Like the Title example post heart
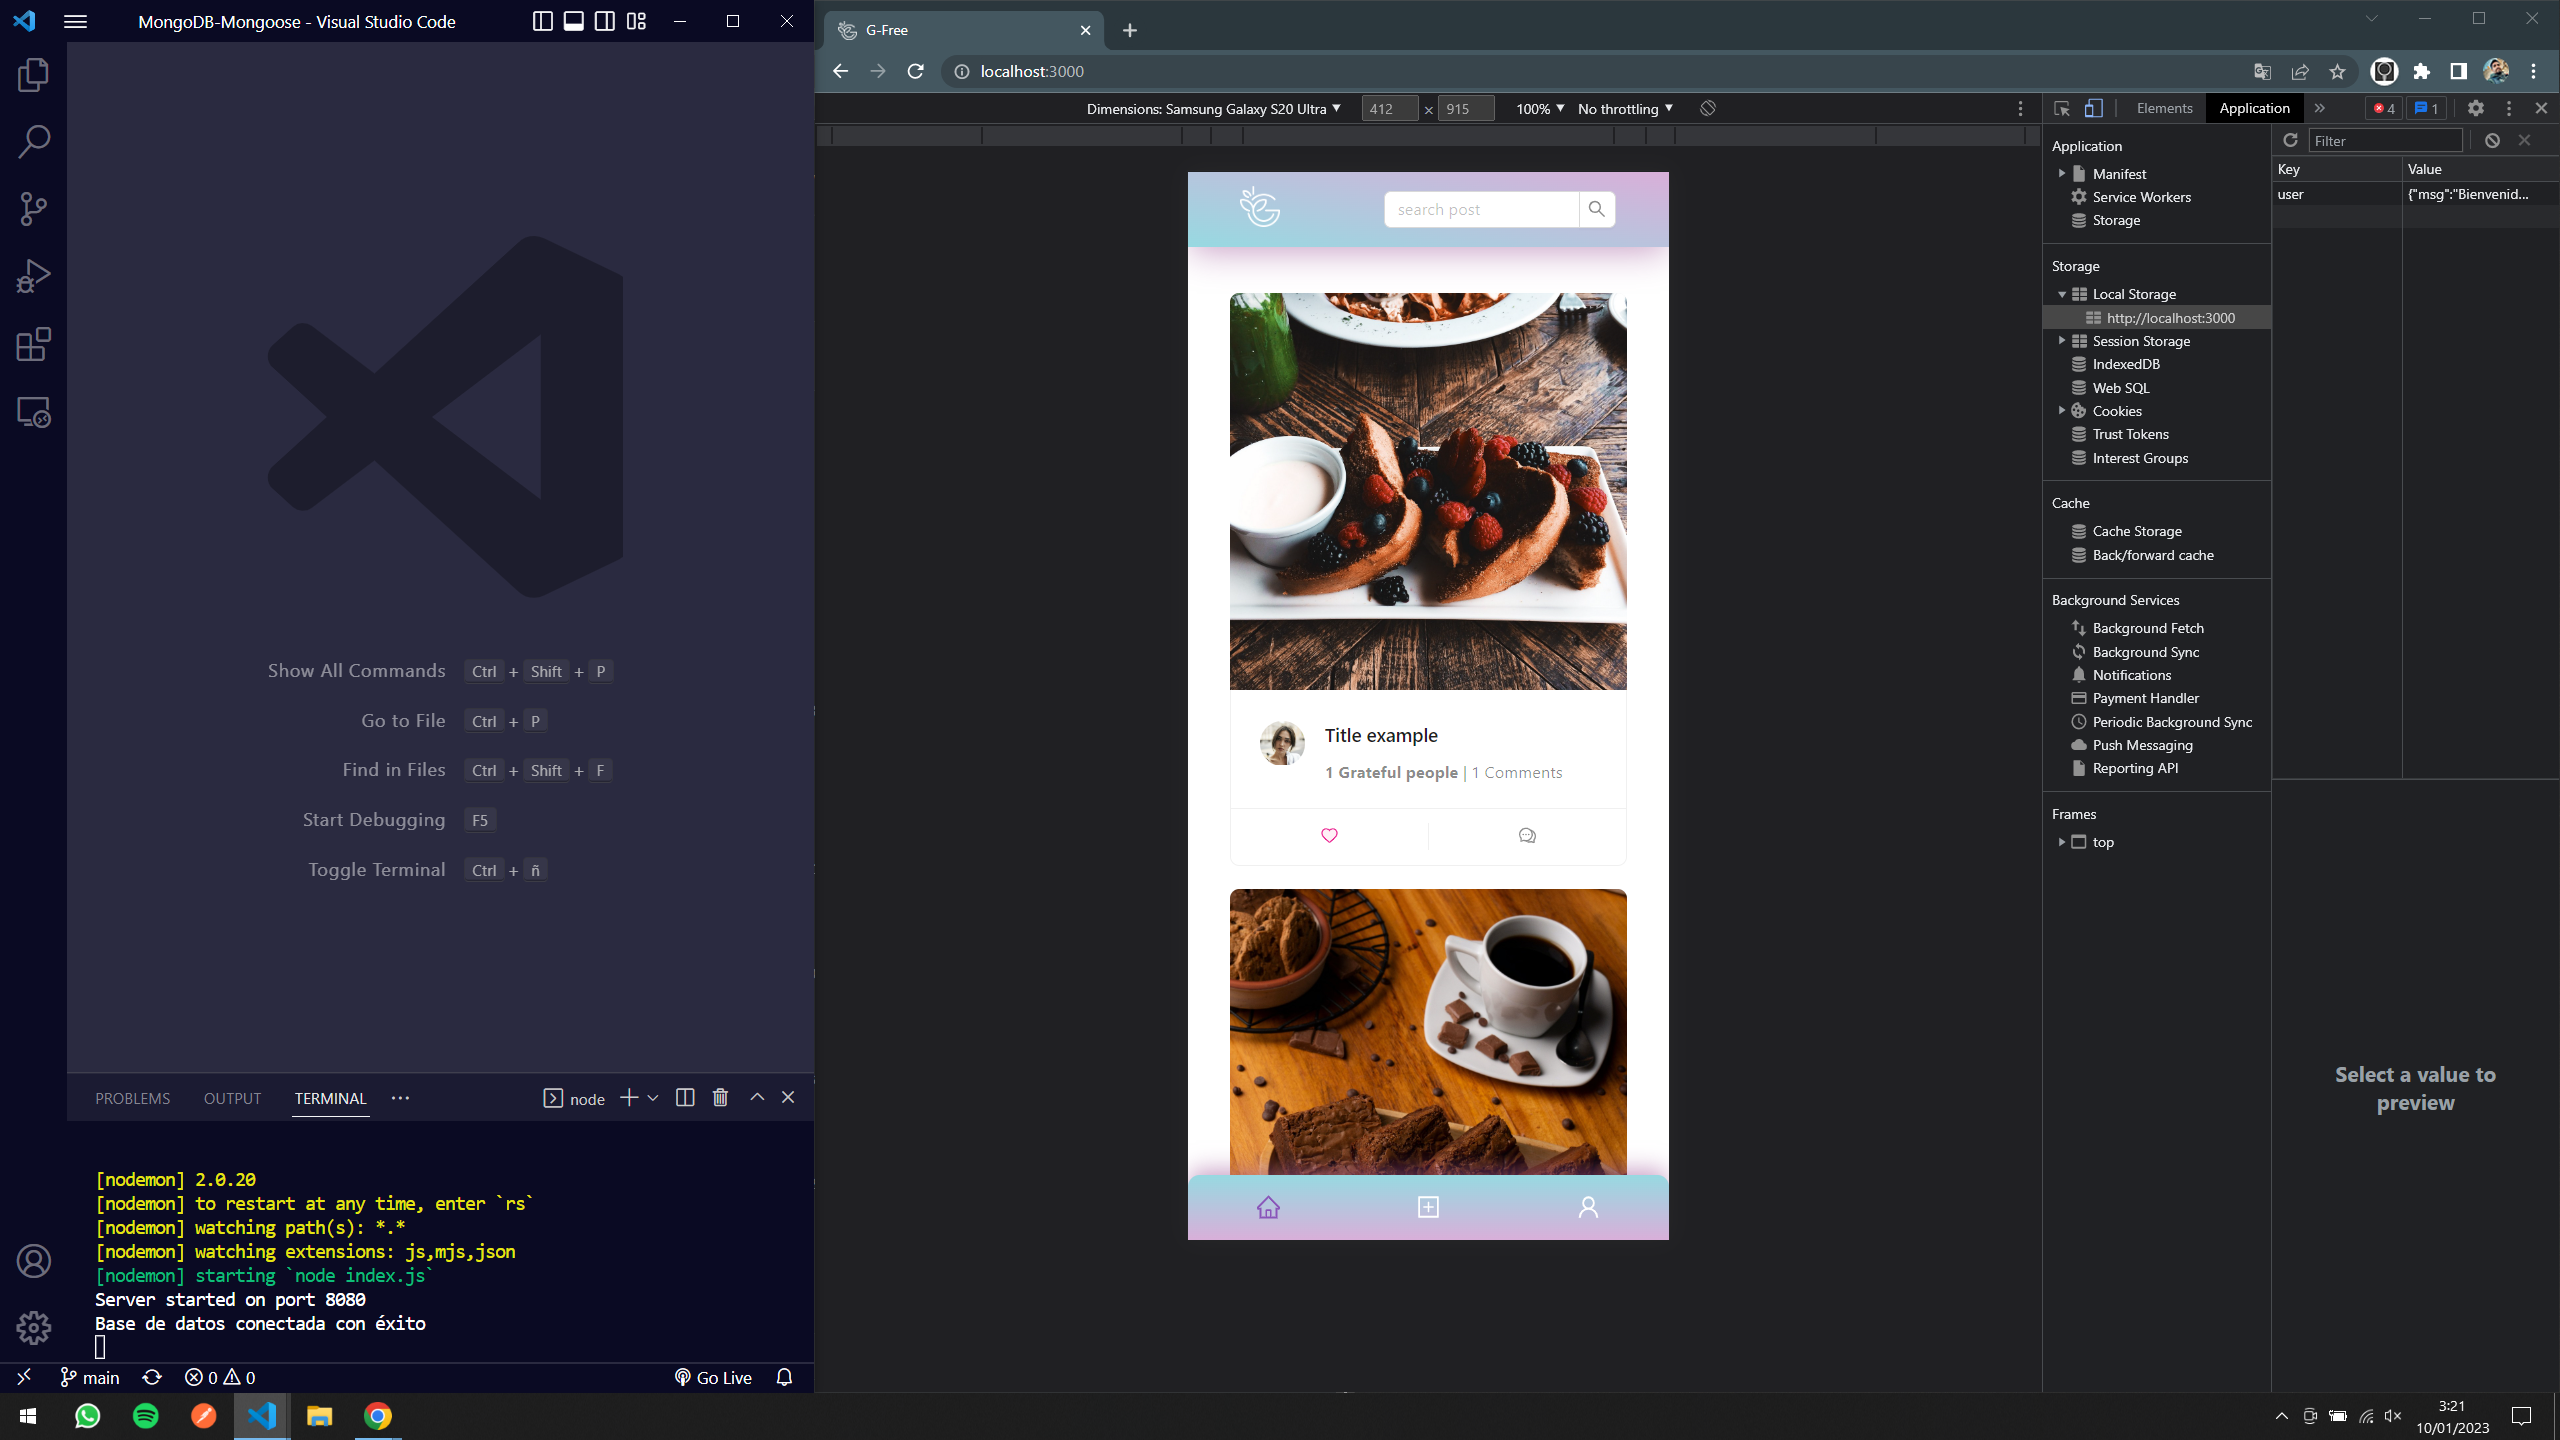The height and width of the screenshot is (1440, 2560). click(1329, 835)
